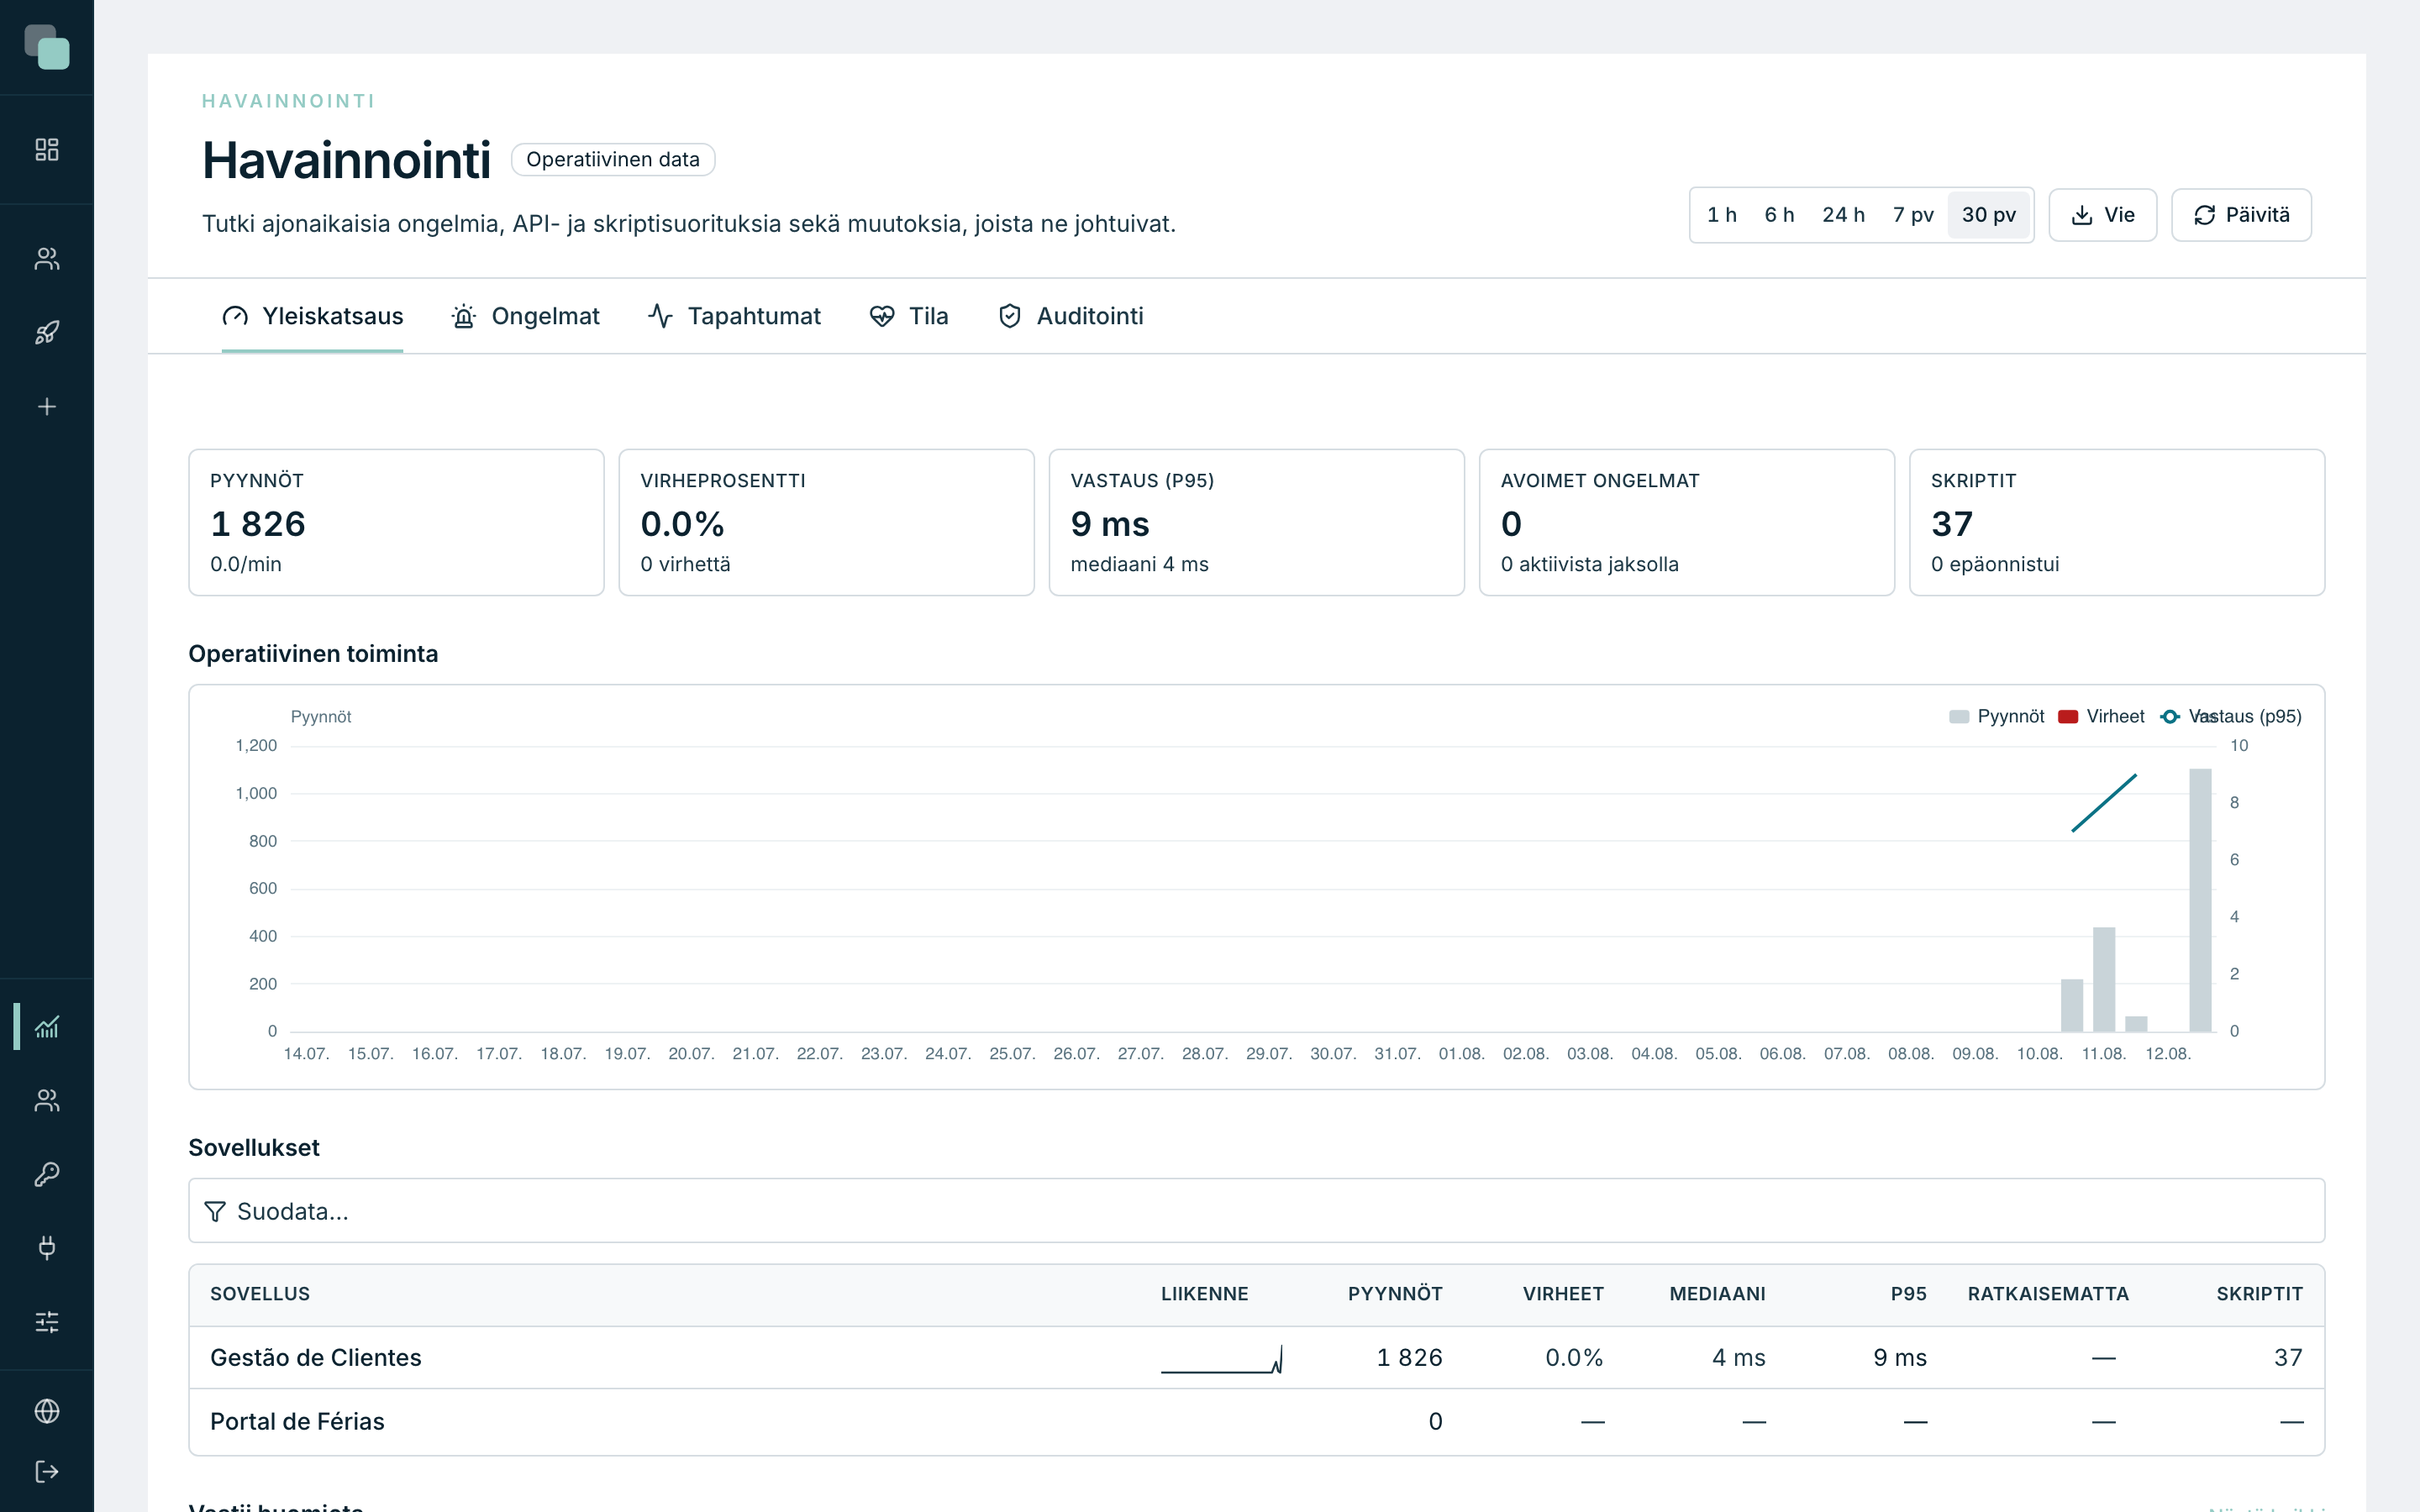Open the dashboard grid icon in sidebar
This screenshot has height=1512, width=2420.
point(47,150)
